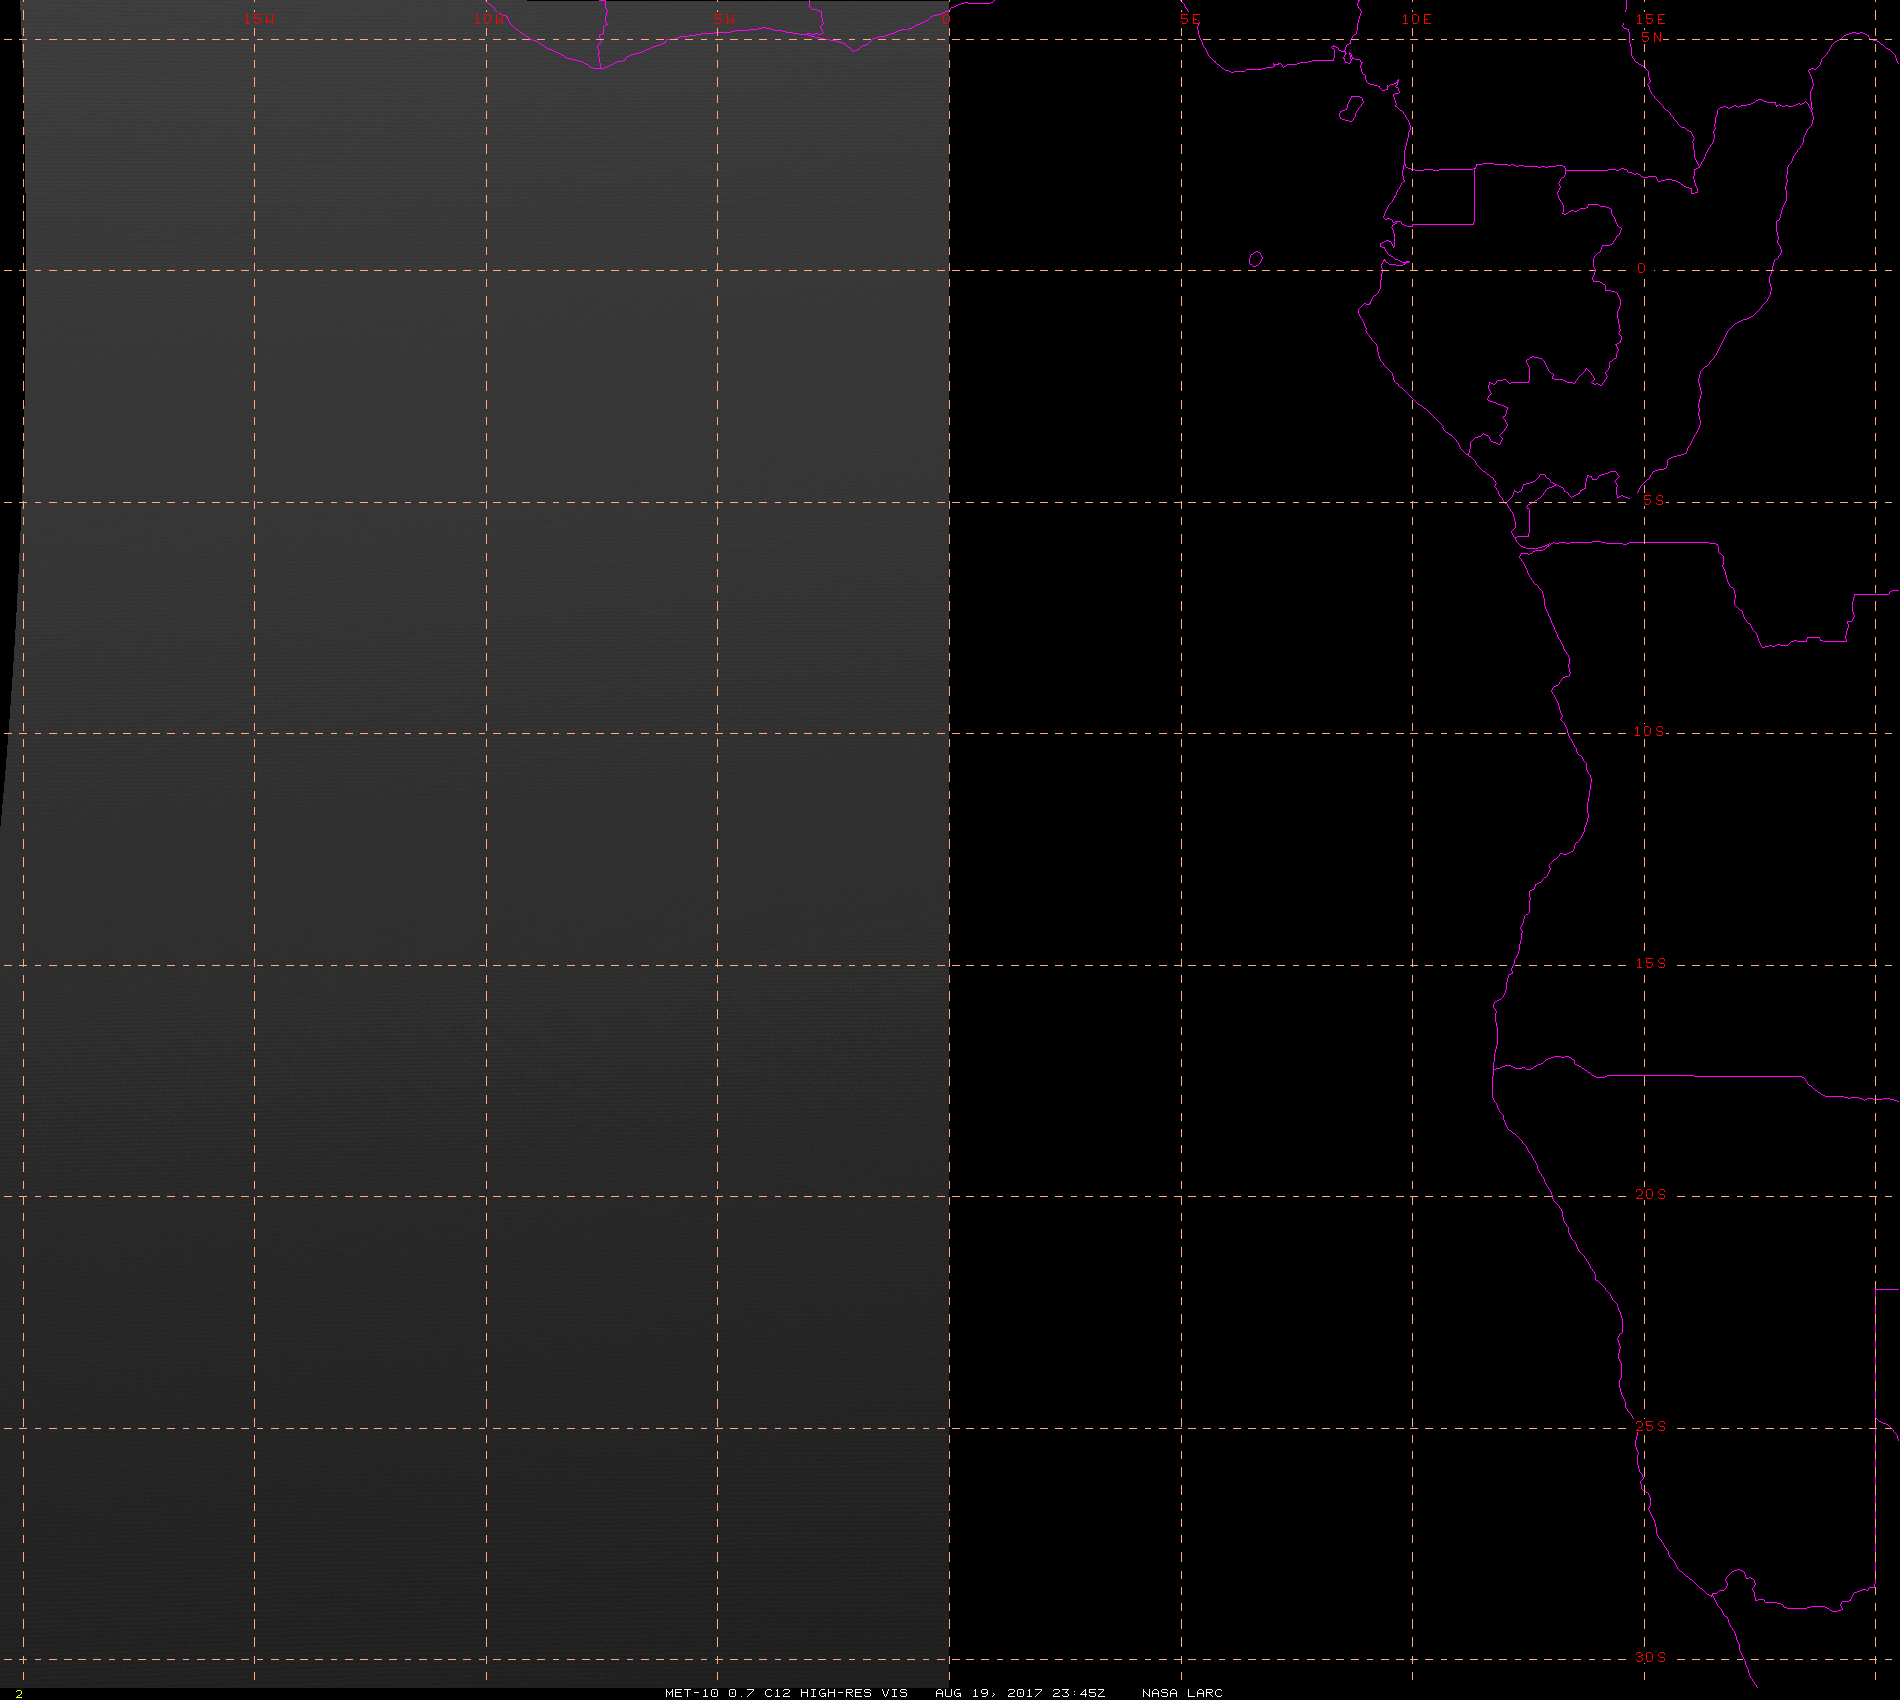
Task: Select the "15S" latitude label
Action: pos(1651,963)
